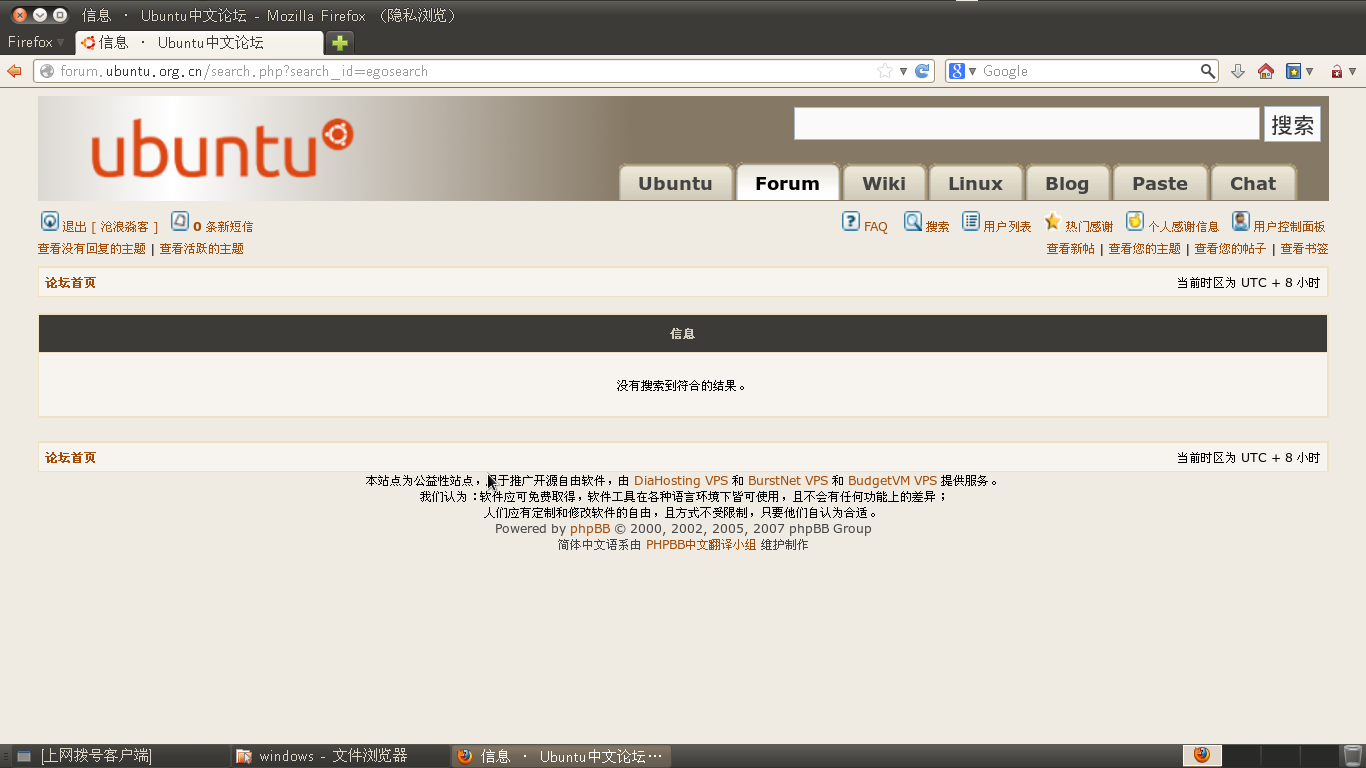Open the Ubuntu navigation tab
This screenshot has width=1366, height=768.
click(x=675, y=183)
